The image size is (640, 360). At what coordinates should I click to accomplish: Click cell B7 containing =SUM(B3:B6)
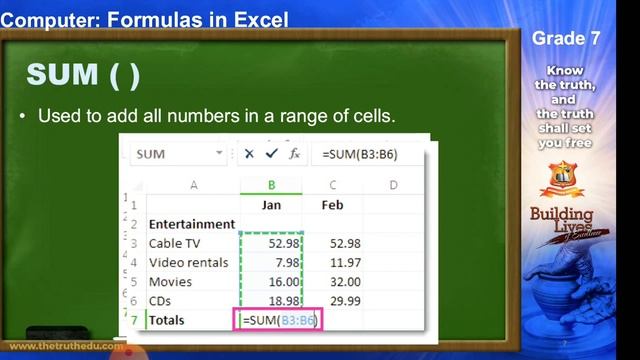[x=278, y=320]
